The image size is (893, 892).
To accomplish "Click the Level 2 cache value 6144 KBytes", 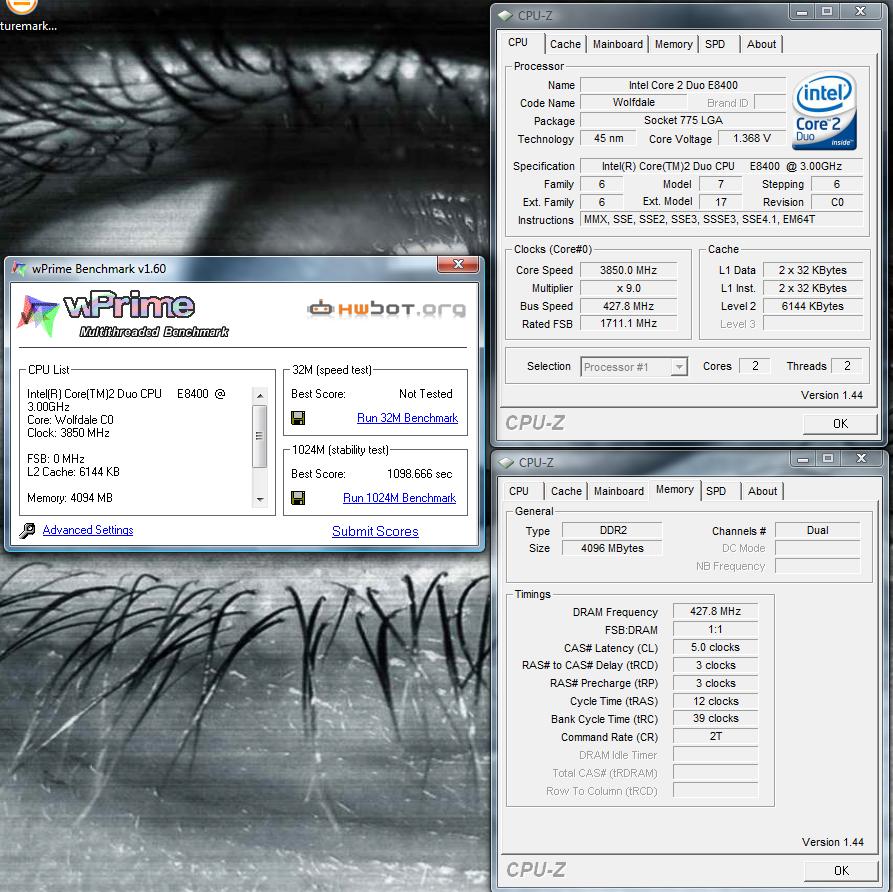I will click(813, 306).
